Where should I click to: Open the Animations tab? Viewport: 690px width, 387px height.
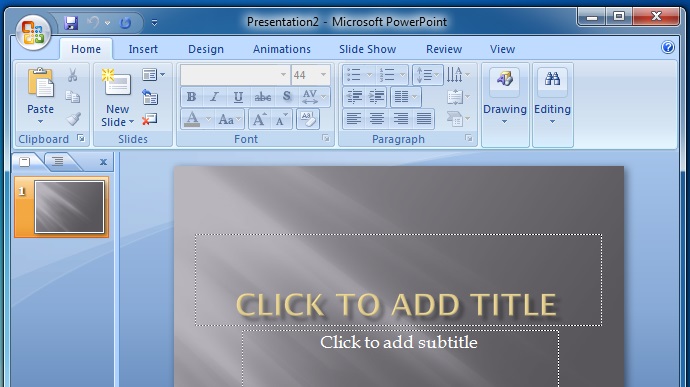282,49
